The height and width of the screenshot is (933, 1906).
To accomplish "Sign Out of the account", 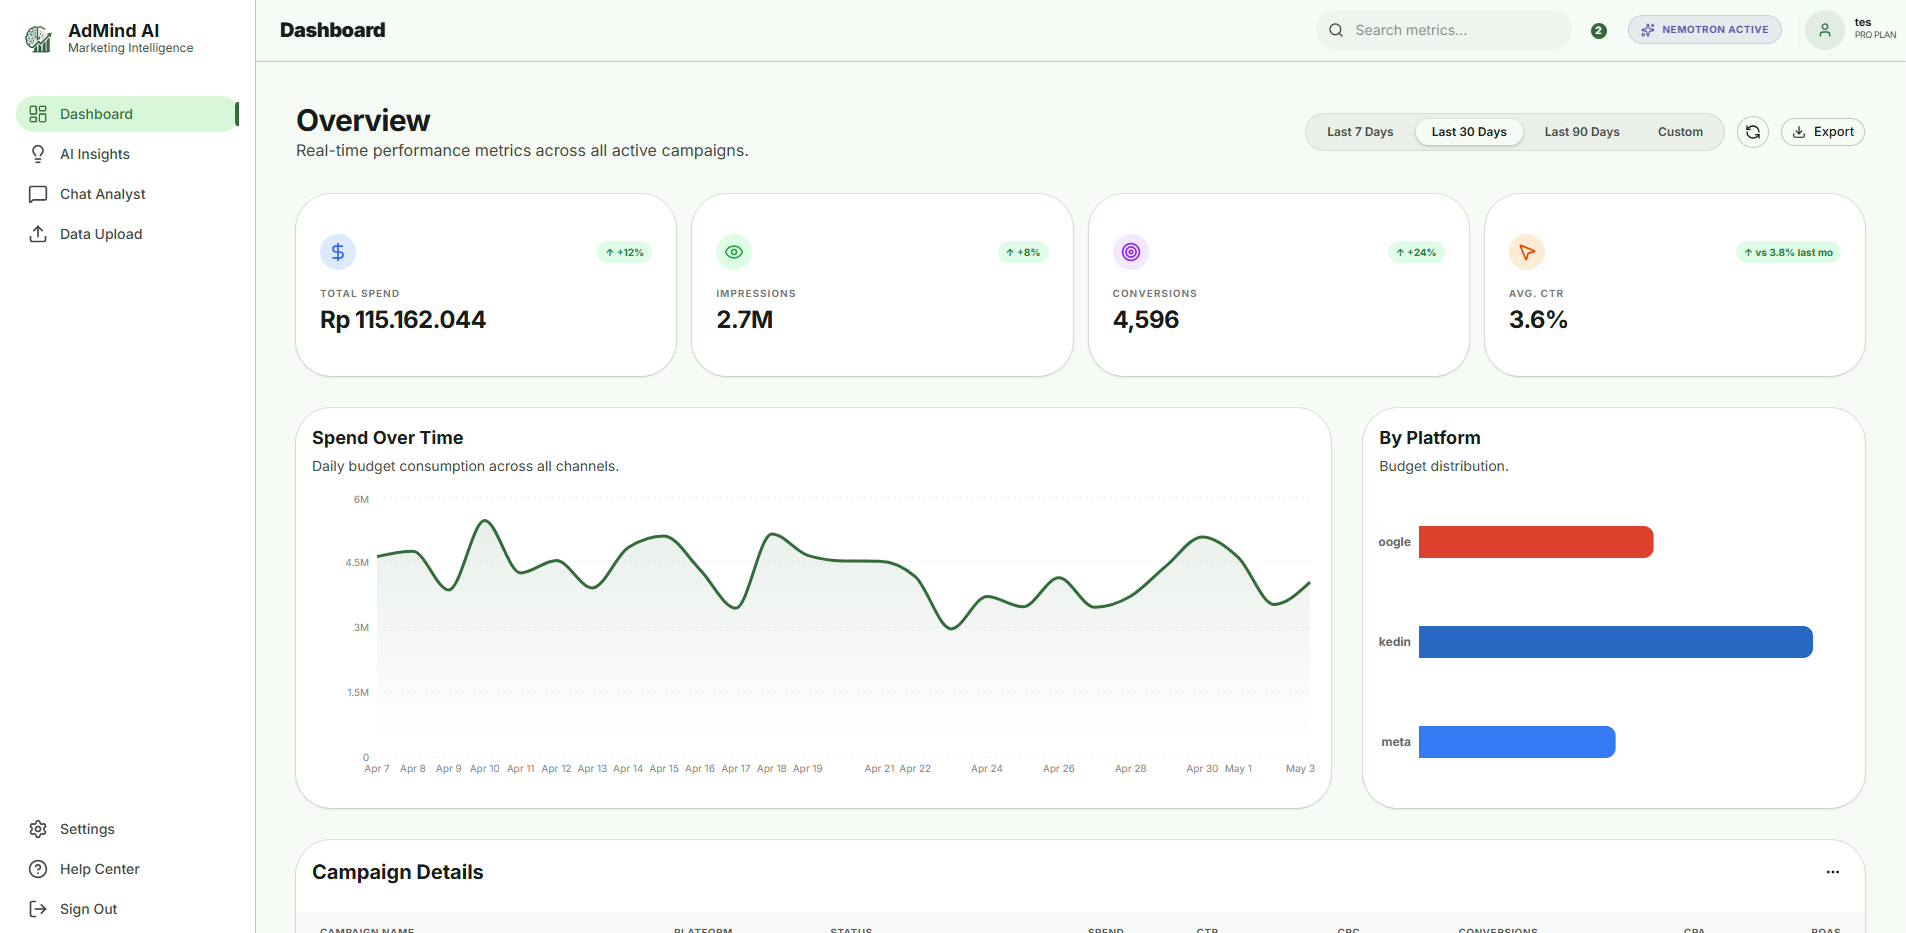I will click(127, 909).
